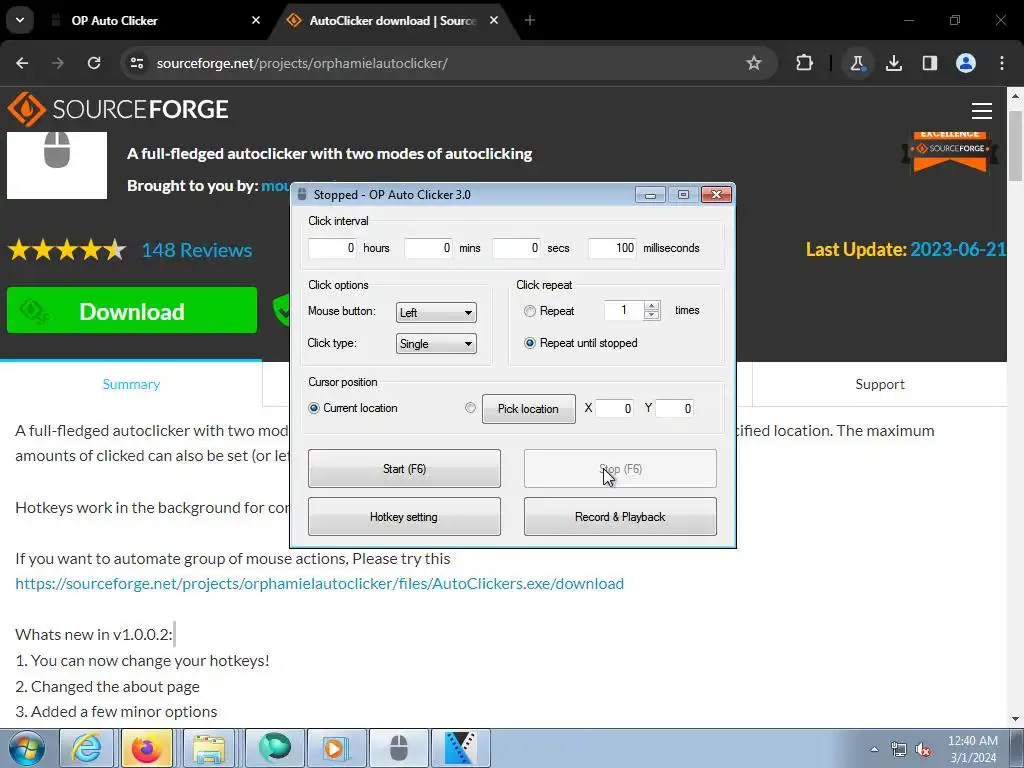Select Current location radio button

click(313, 408)
